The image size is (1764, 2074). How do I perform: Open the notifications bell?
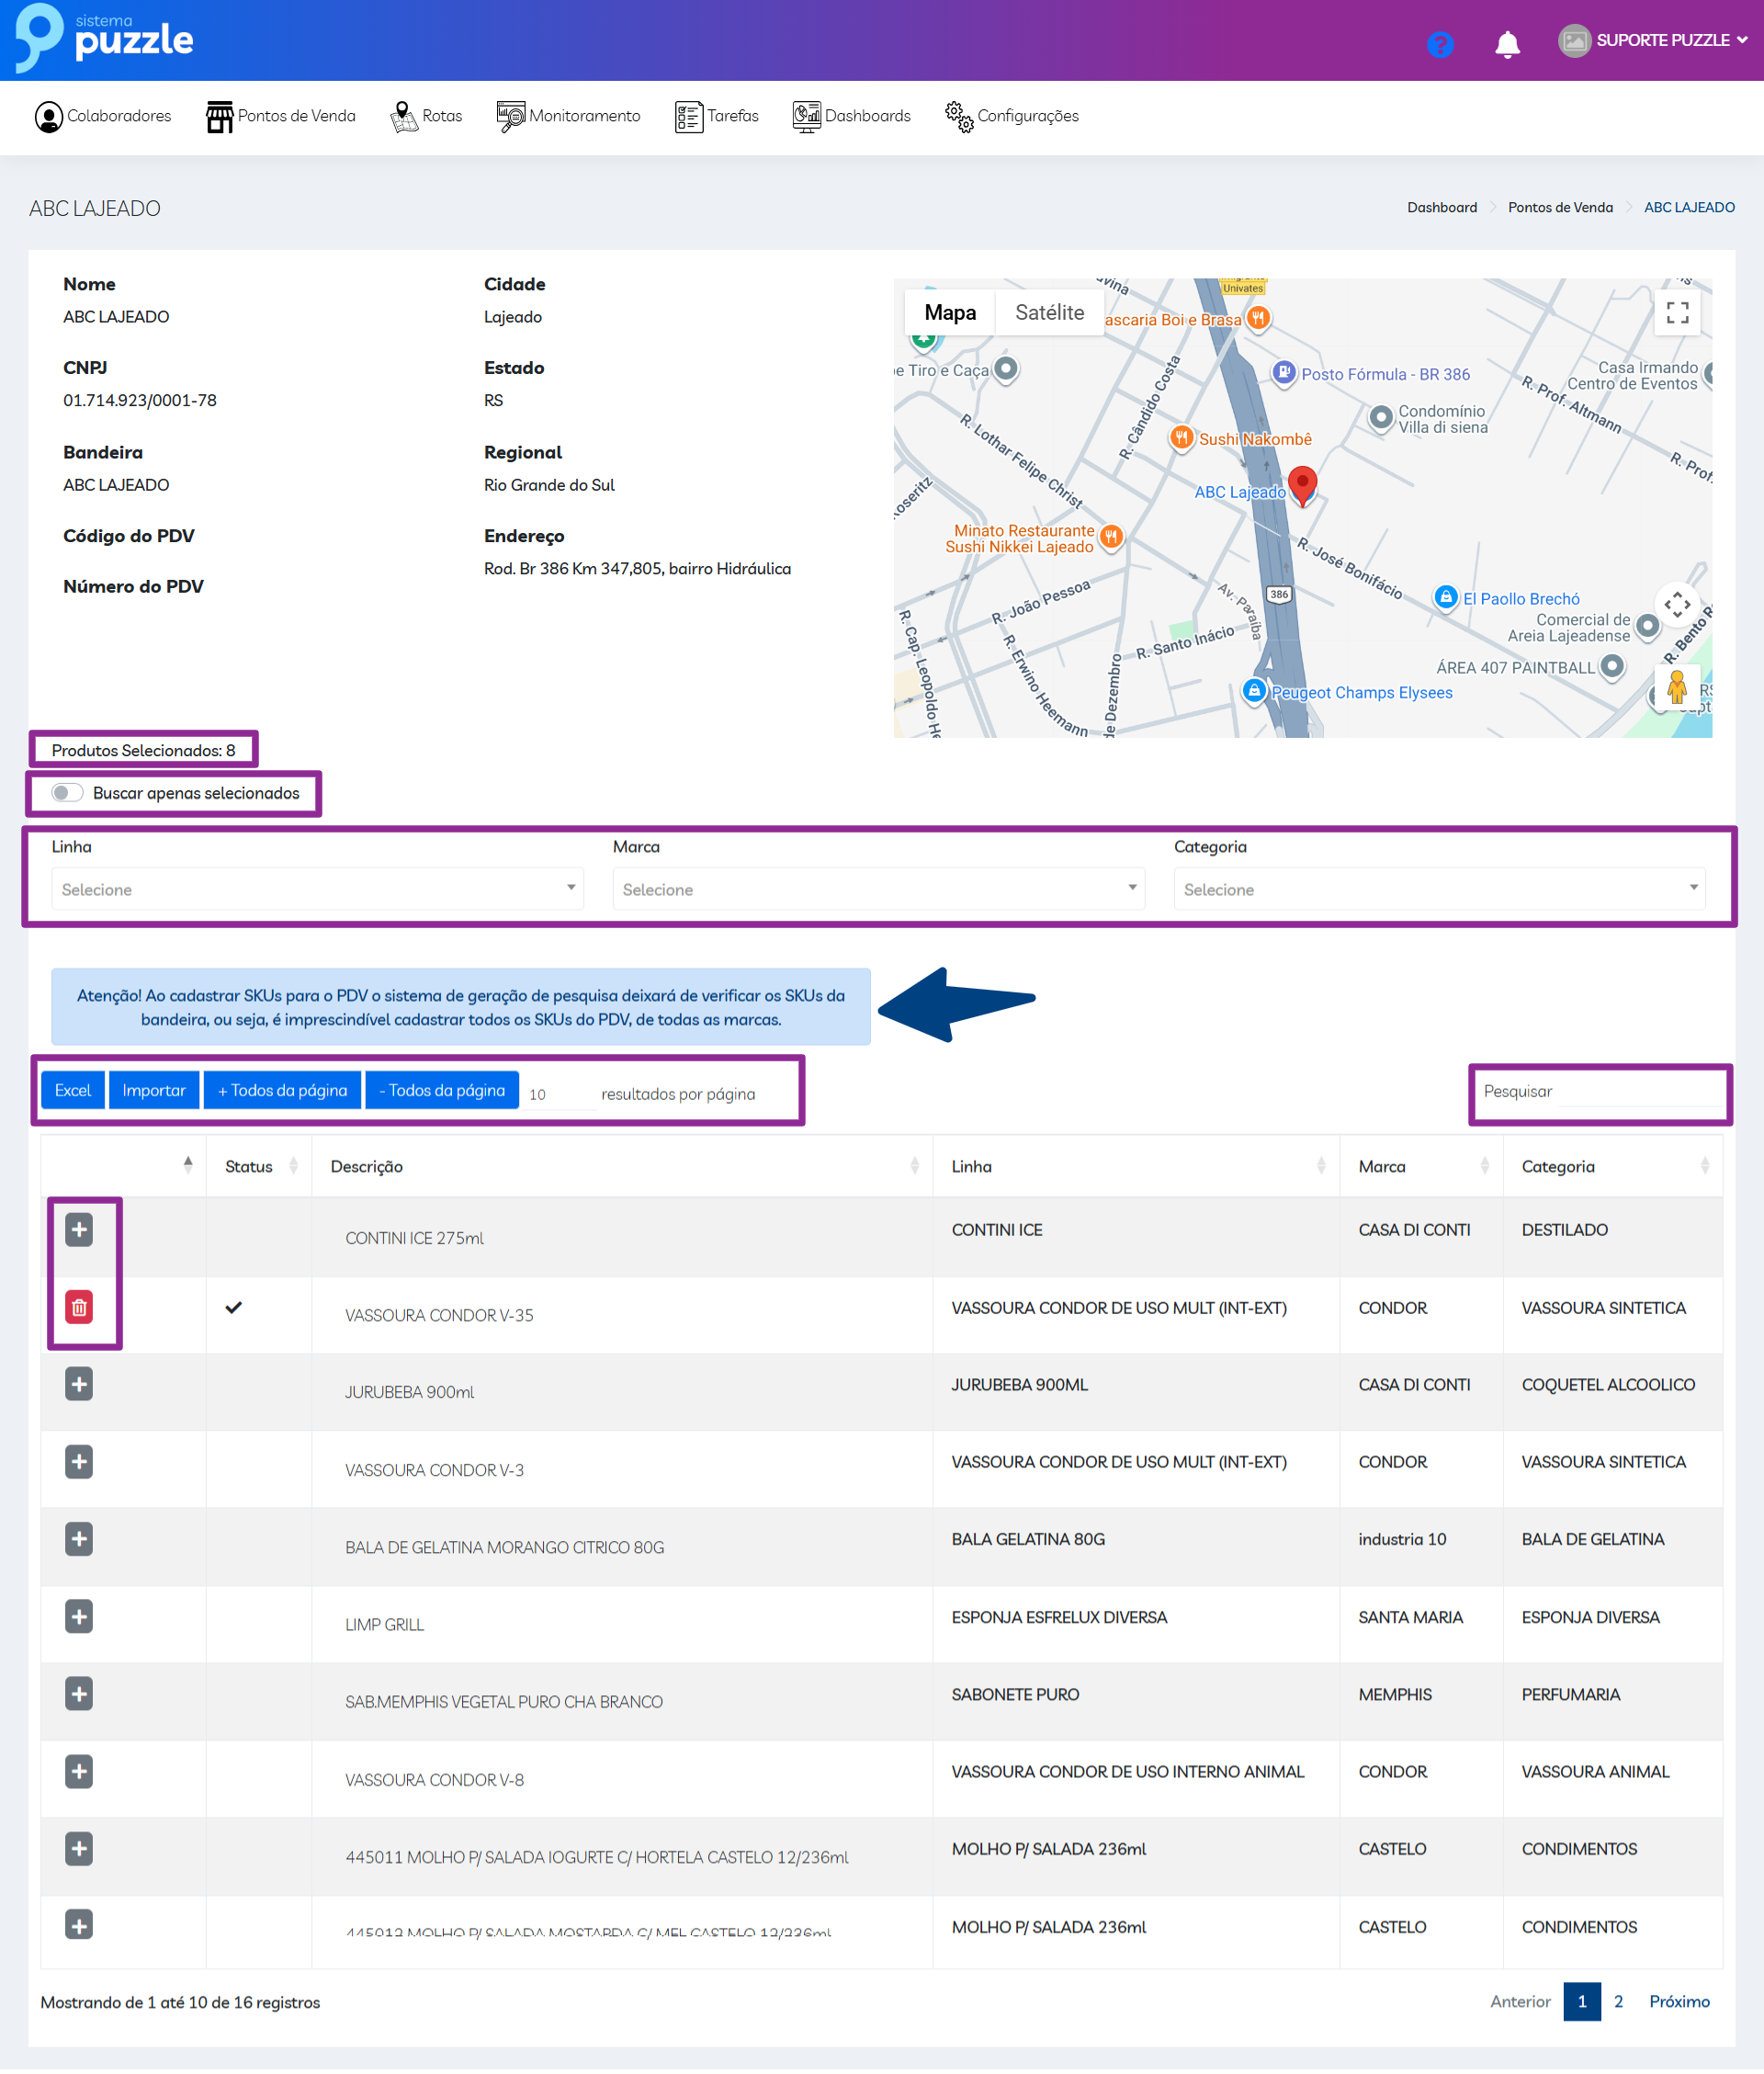pyautogui.click(x=1507, y=44)
